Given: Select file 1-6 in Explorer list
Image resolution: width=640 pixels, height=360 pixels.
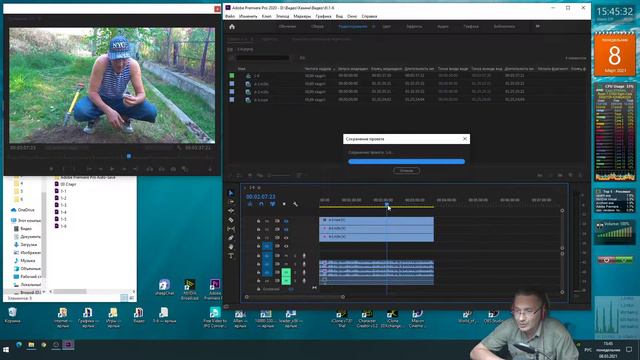Looking at the screenshot, I should (x=60, y=226).
